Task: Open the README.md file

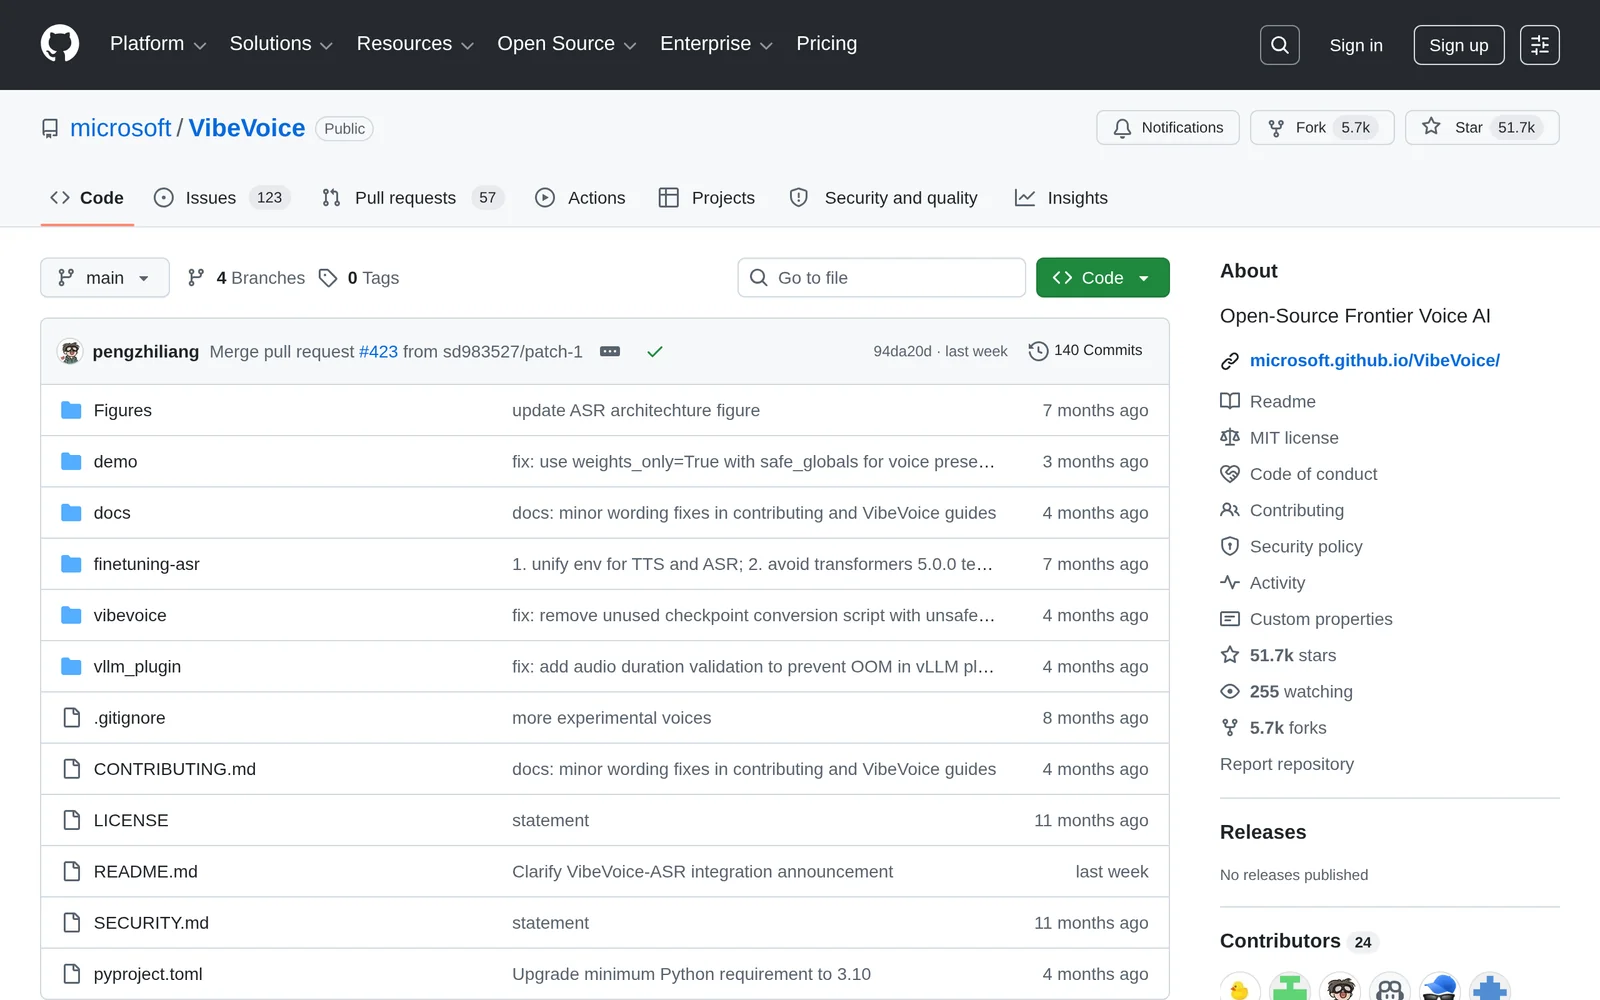Action: [x=146, y=872]
